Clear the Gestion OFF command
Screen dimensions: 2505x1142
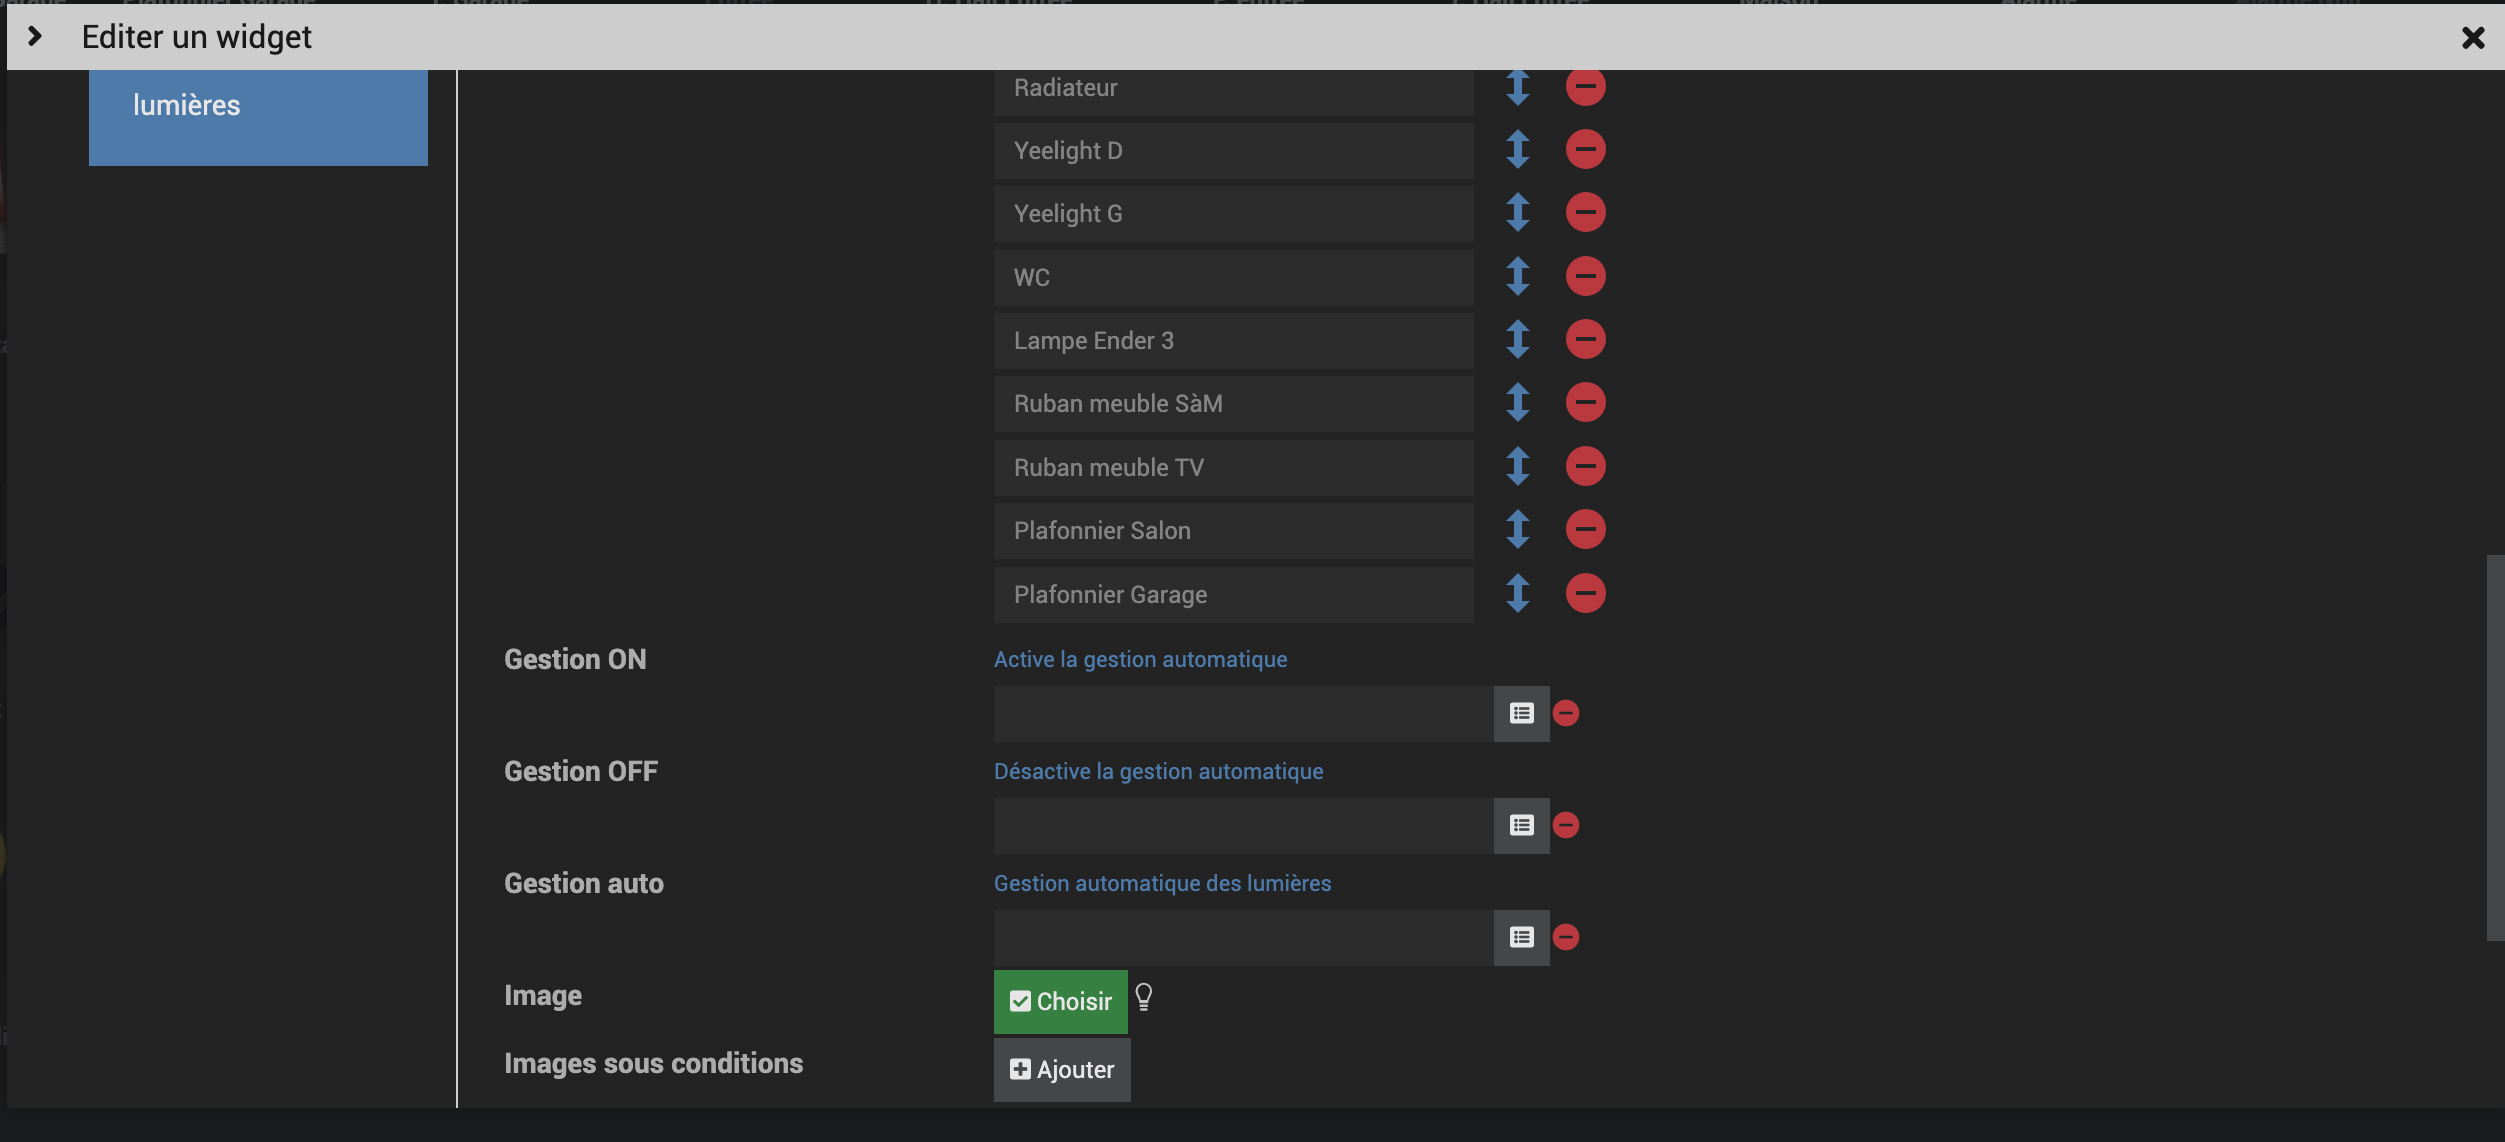click(1566, 826)
